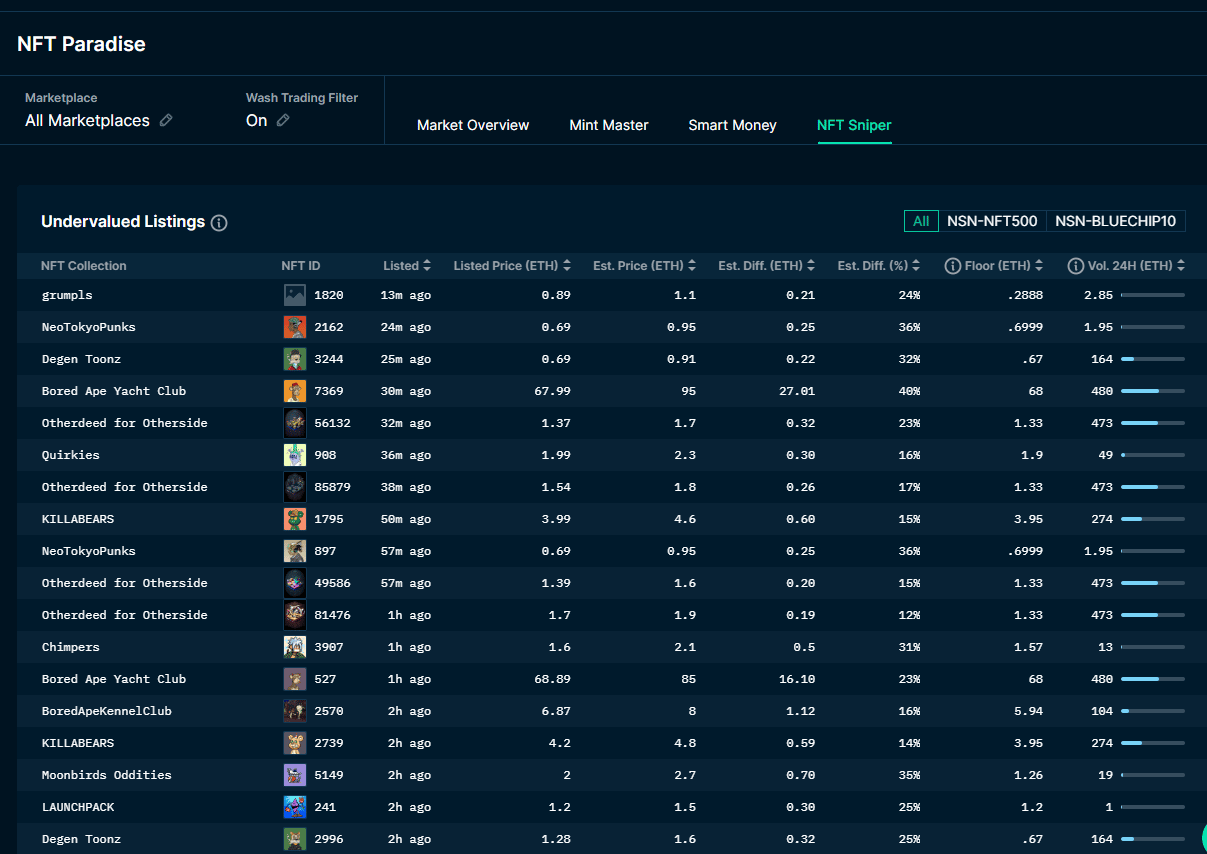Click the 40% estimated difference cell
The height and width of the screenshot is (854, 1207).
[x=909, y=391]
